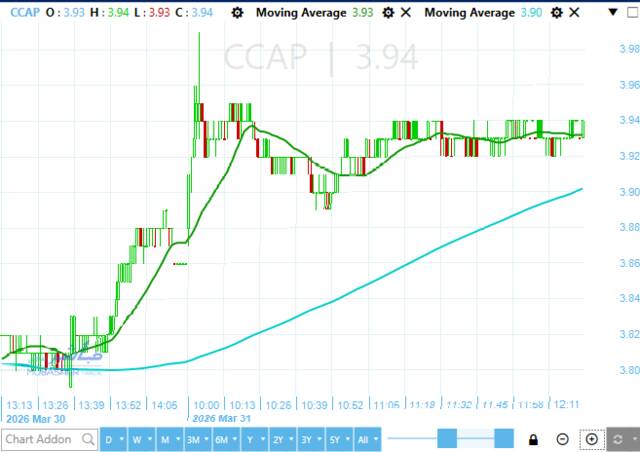The image size is (640, 452).
Task: Click the left handle of the range slider
Action: click(447, 439)
